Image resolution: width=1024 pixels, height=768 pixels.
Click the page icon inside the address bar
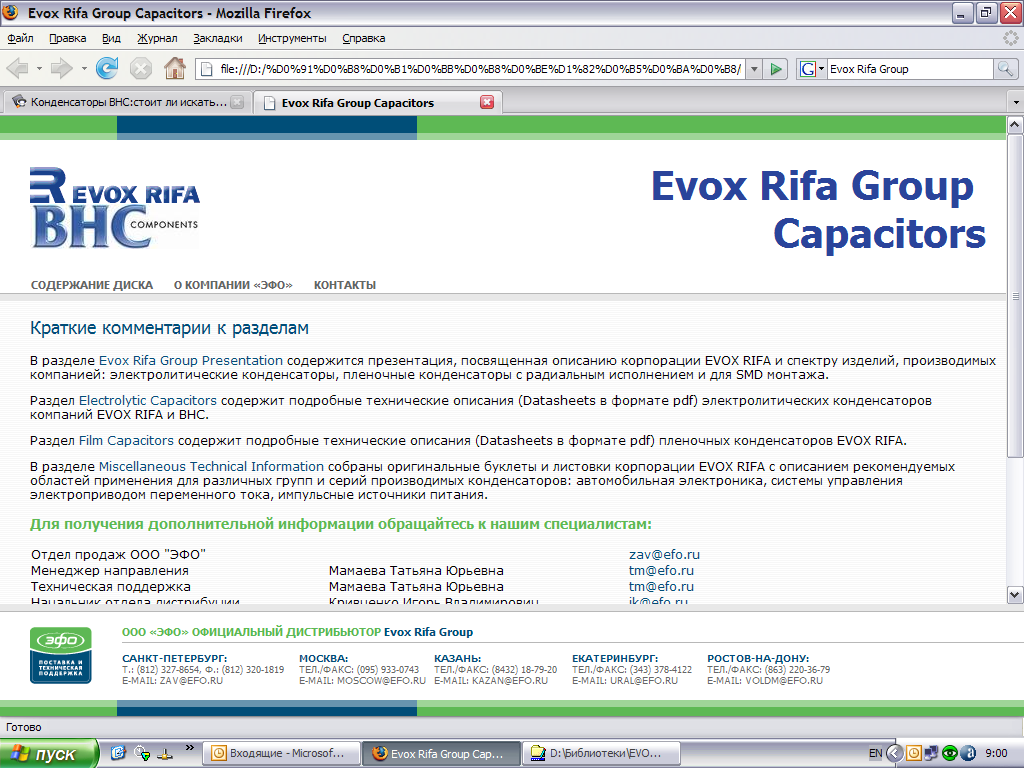coord(206,69)
